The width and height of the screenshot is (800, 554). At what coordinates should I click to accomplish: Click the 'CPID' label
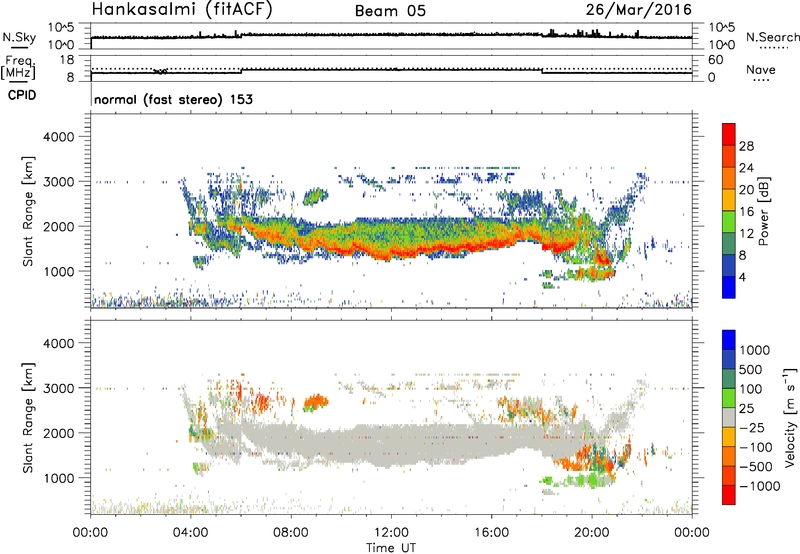(x=22, y=95)
